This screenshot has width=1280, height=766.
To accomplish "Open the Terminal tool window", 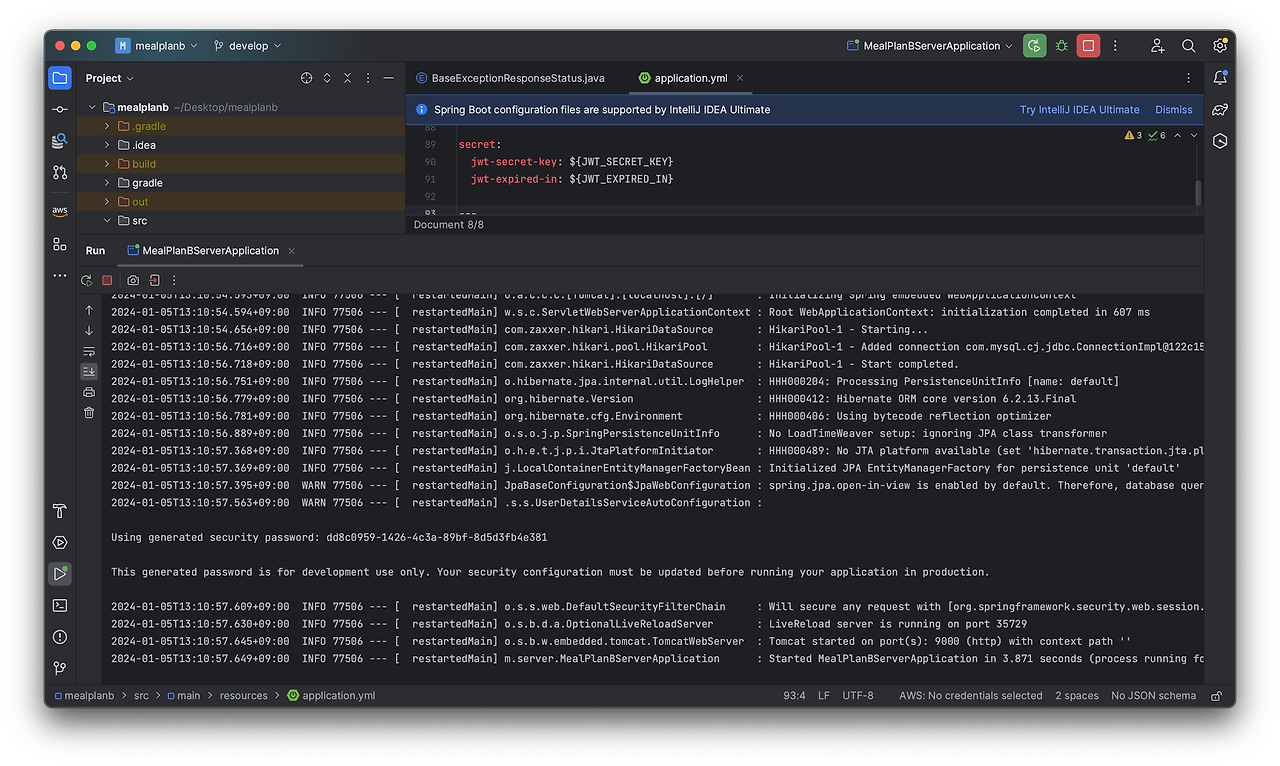I will click(x=60, y=605).
